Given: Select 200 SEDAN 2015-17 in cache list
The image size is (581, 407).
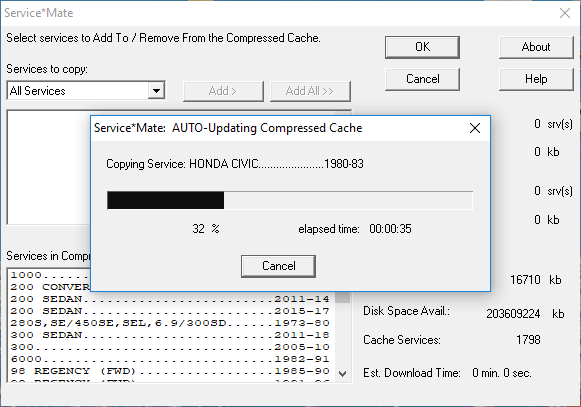Looking at the screenshot, I should (170, 311).
